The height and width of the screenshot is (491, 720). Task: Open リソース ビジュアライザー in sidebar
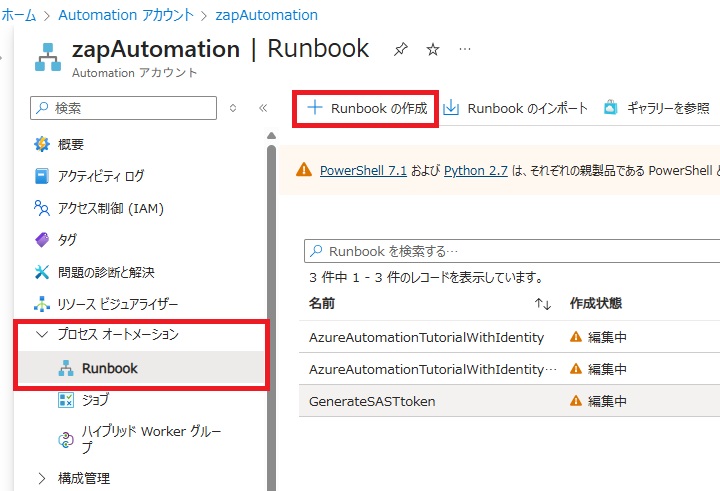click(118, 304)
